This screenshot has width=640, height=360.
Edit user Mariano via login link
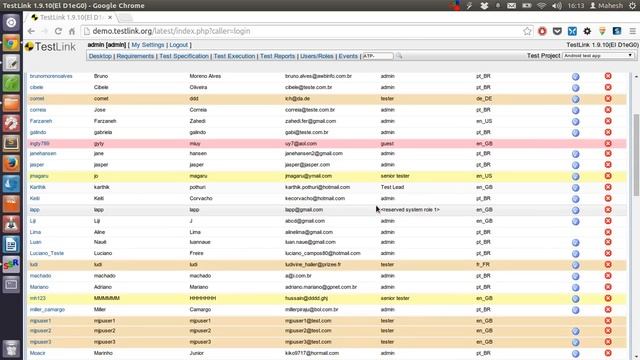tap(39, 287)
